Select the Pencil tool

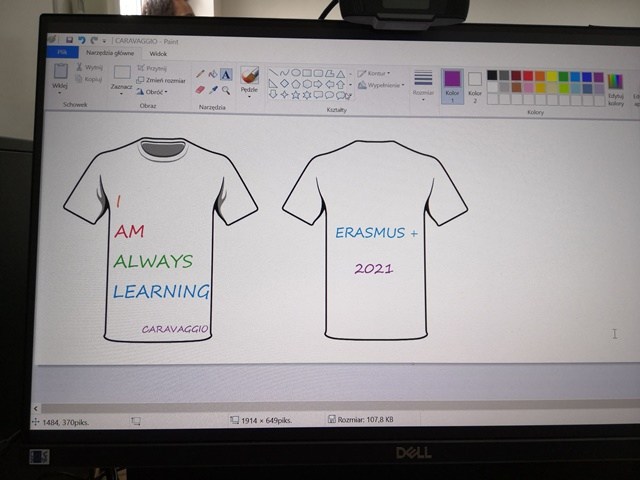[x=200, y=73]
